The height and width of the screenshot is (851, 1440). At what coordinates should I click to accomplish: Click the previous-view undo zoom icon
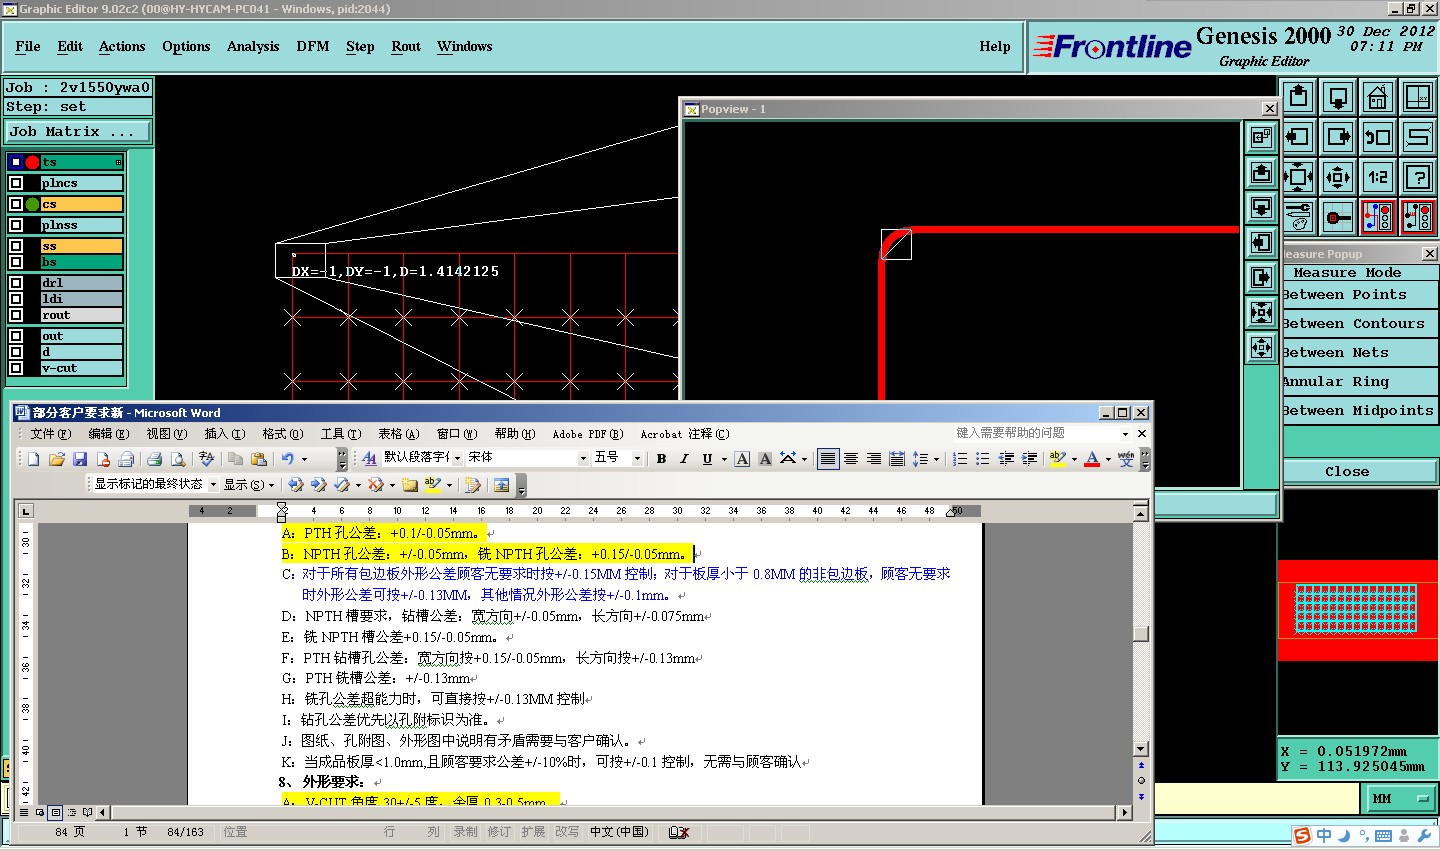pos(1378,137)
